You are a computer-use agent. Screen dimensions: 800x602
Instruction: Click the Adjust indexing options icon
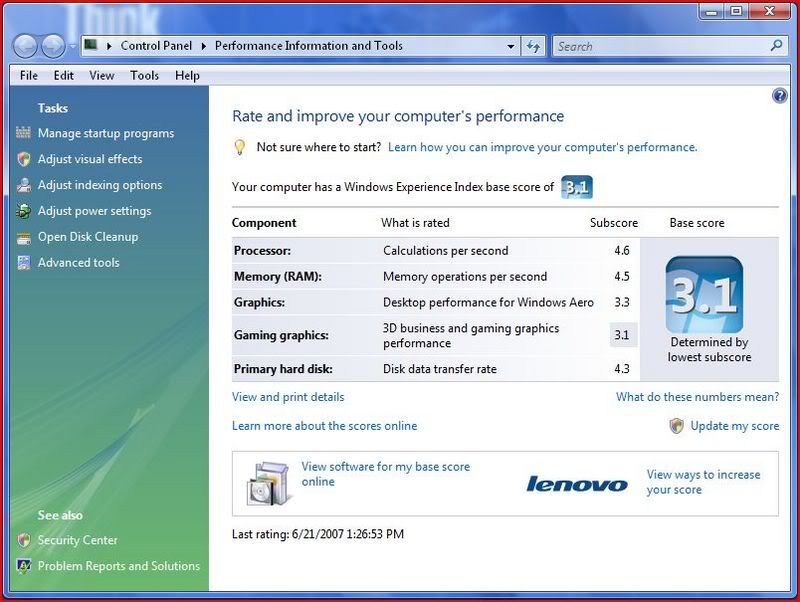click(x=23, y=185)
